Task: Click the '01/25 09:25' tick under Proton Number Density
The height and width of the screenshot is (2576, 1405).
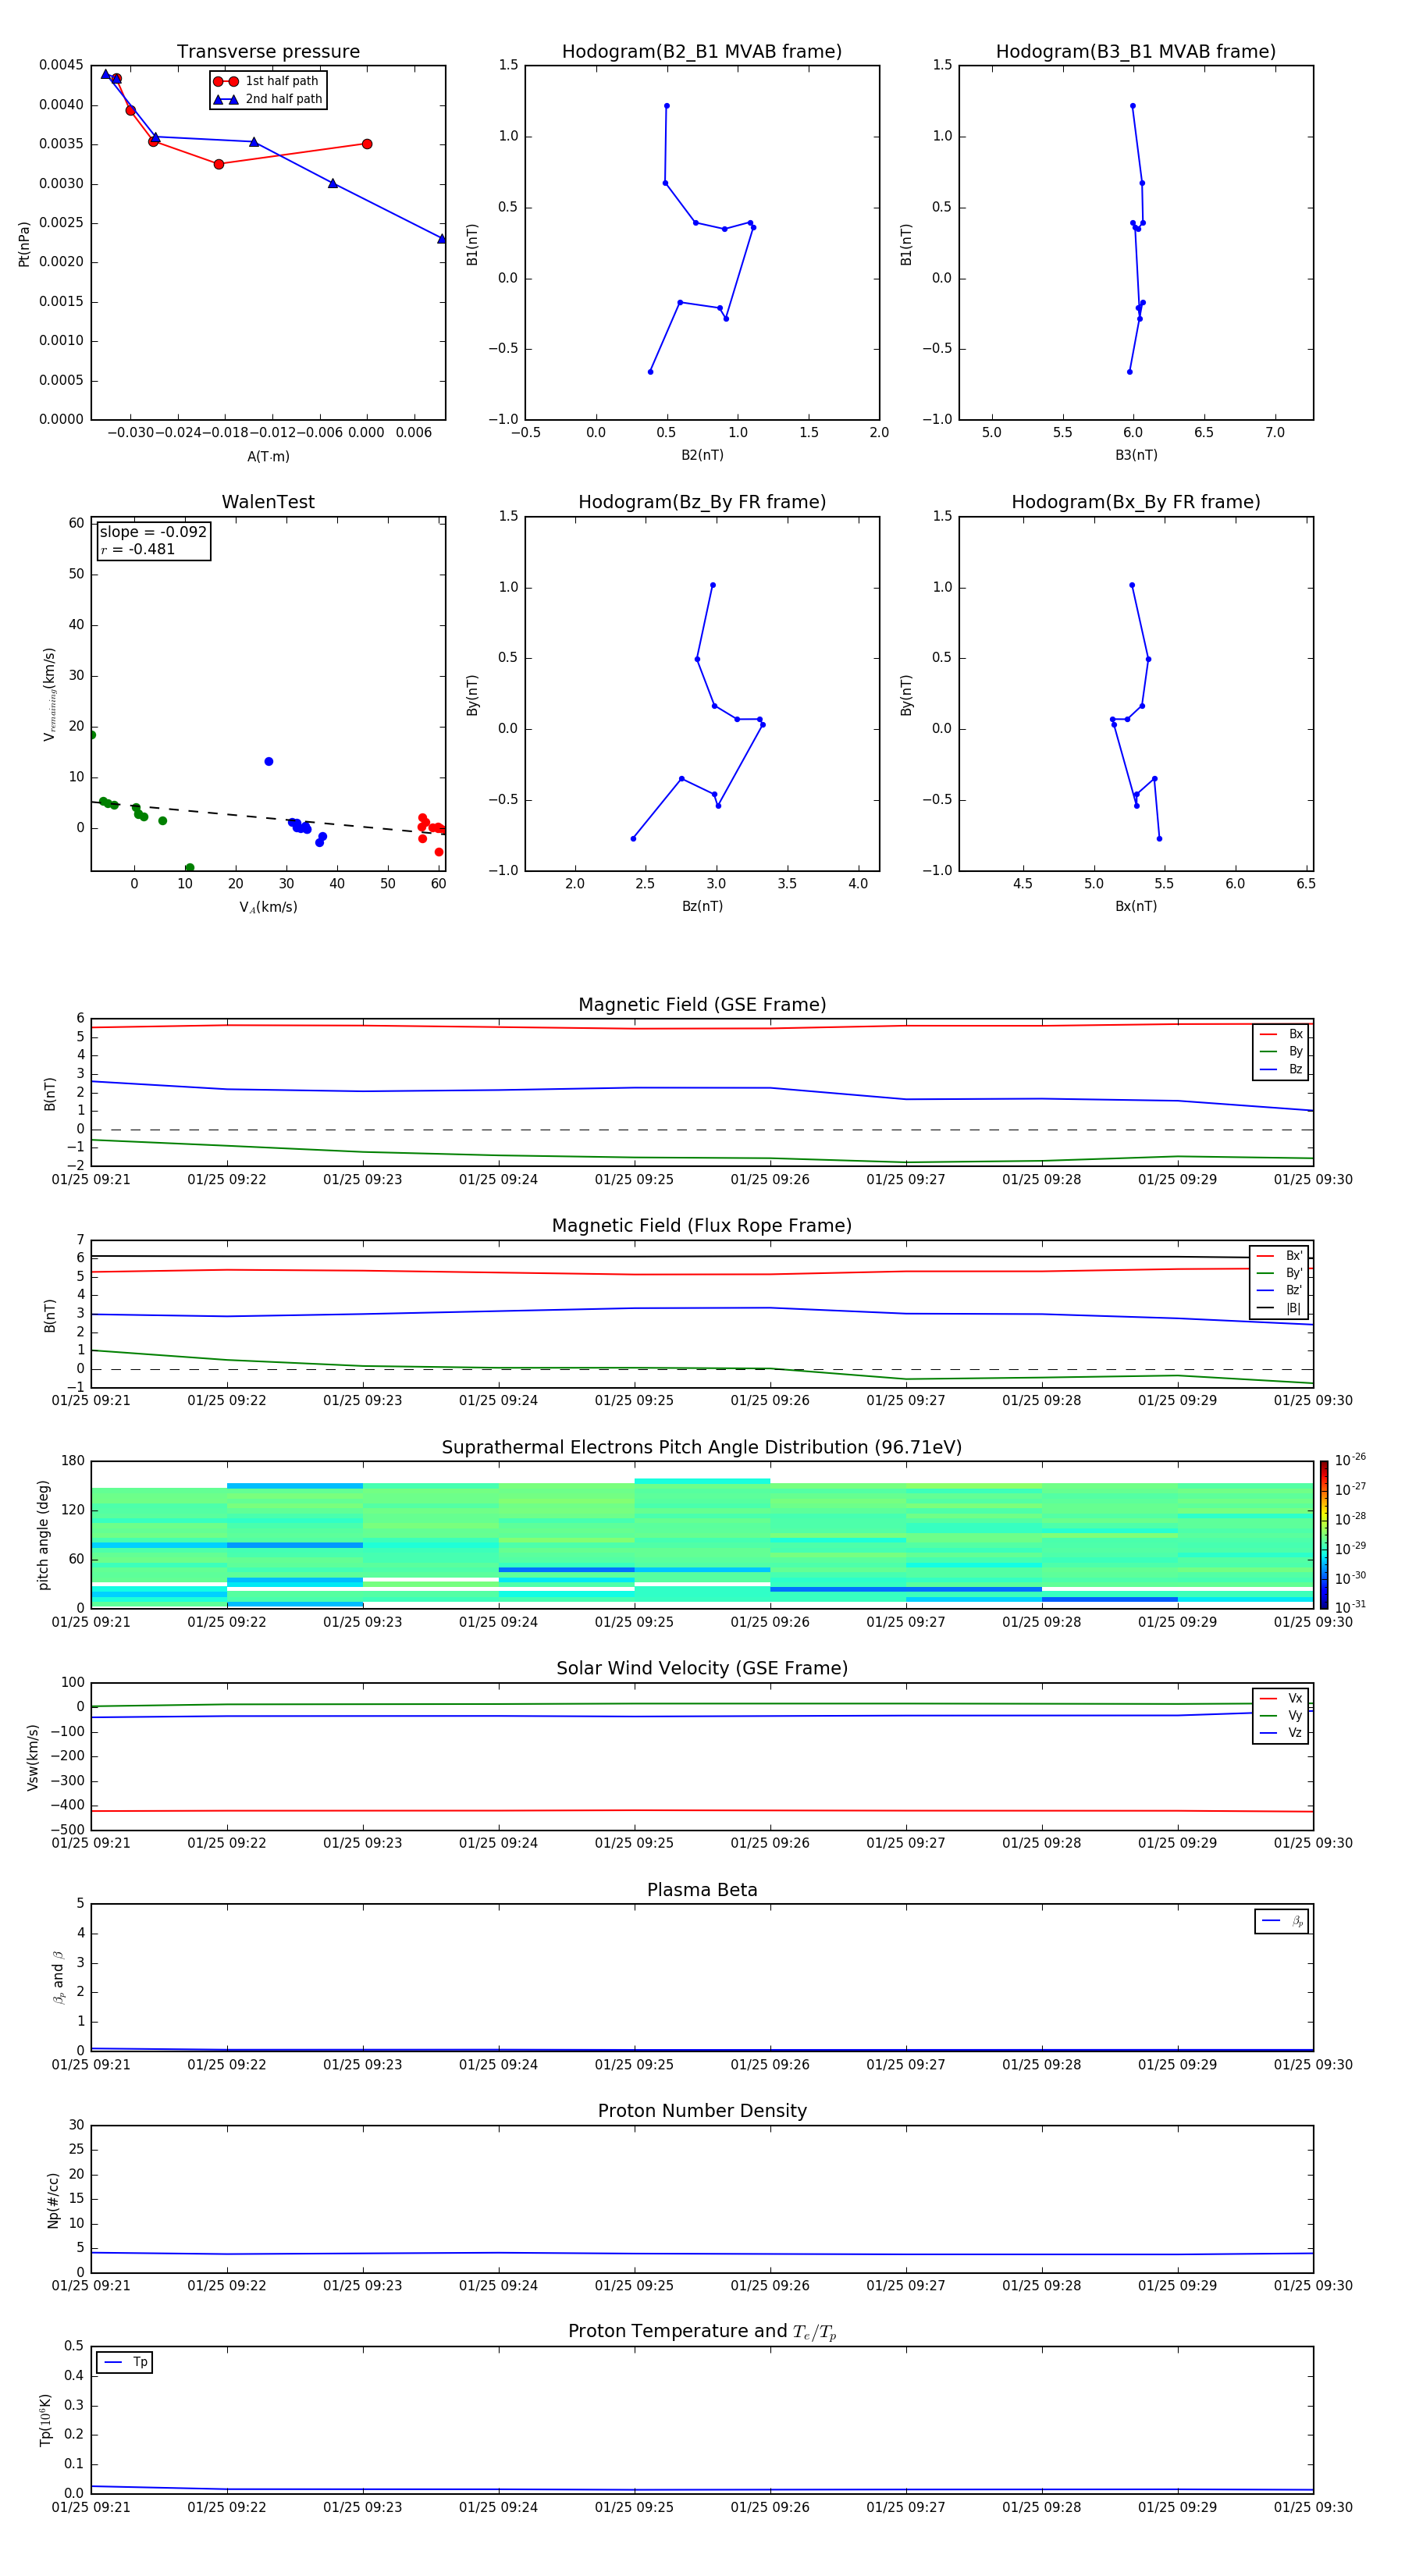Action: click(634, 2285)
